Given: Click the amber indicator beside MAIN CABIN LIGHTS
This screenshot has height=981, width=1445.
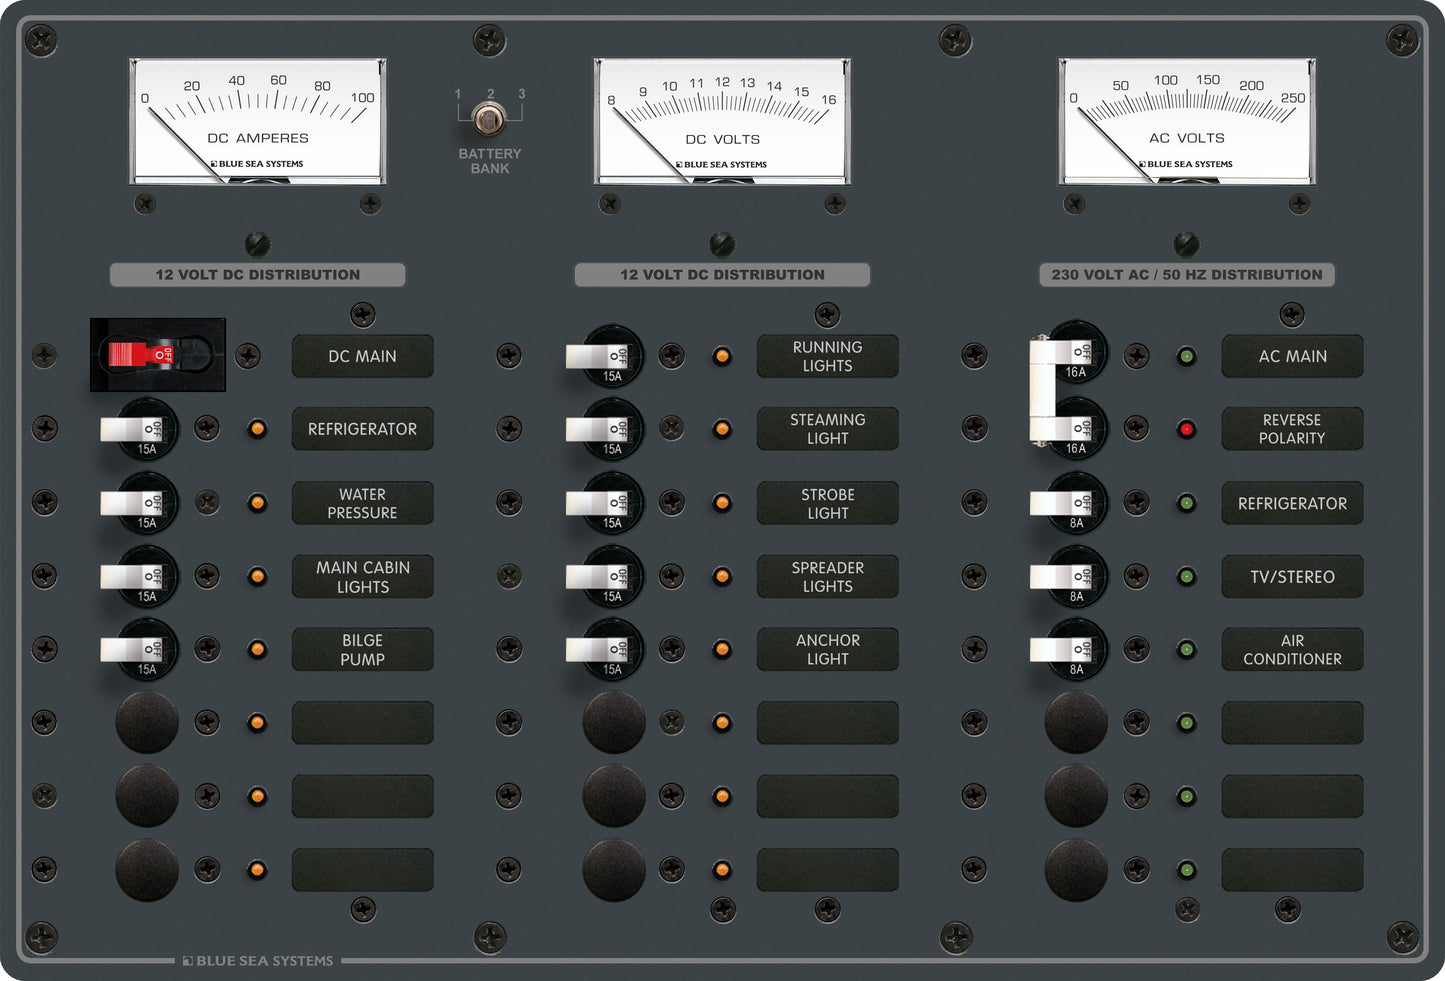Looking at the screenshot, I should tap(257, 576).
